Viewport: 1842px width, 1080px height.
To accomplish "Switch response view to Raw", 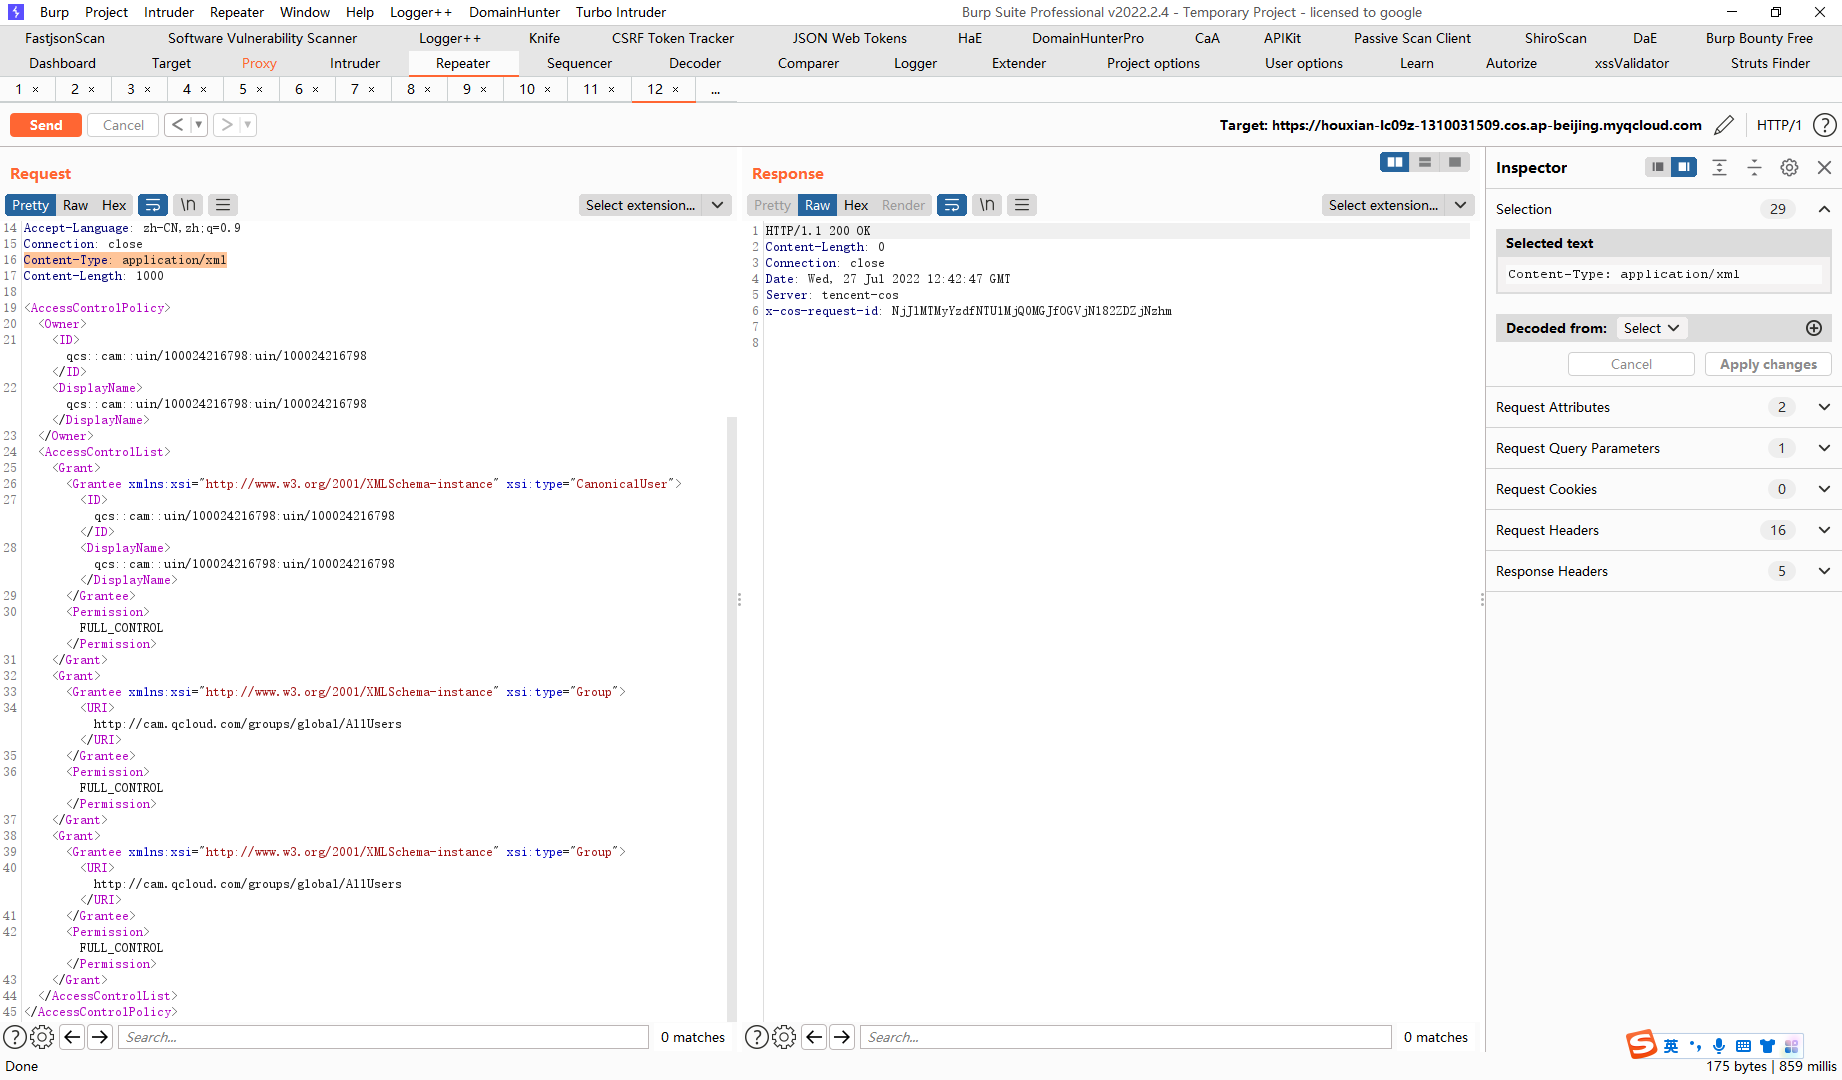I will (x=817, y=205).
